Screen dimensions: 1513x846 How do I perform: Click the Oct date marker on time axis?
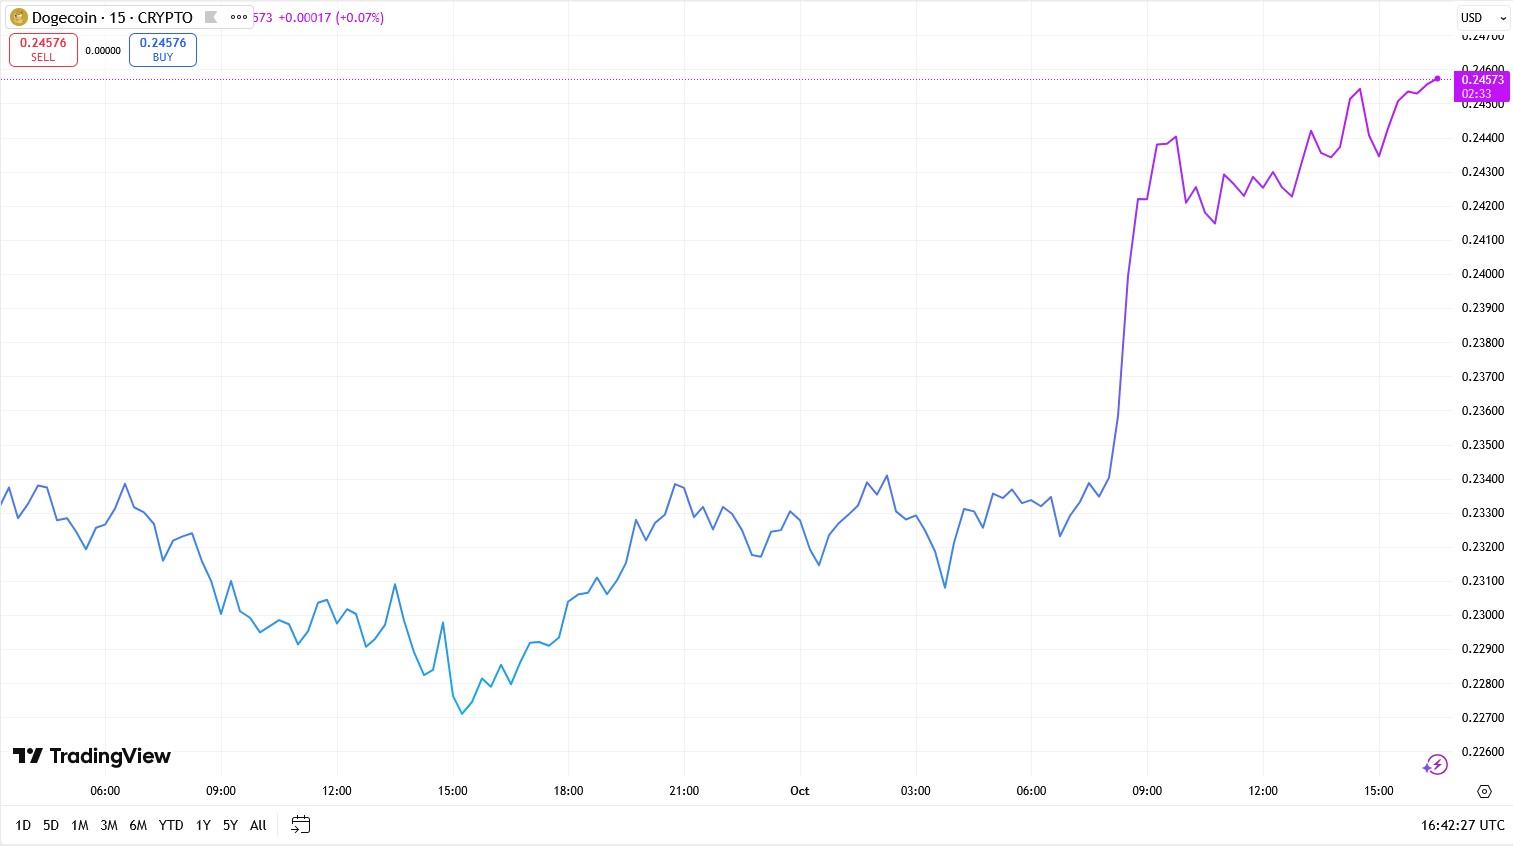(799, 791)
